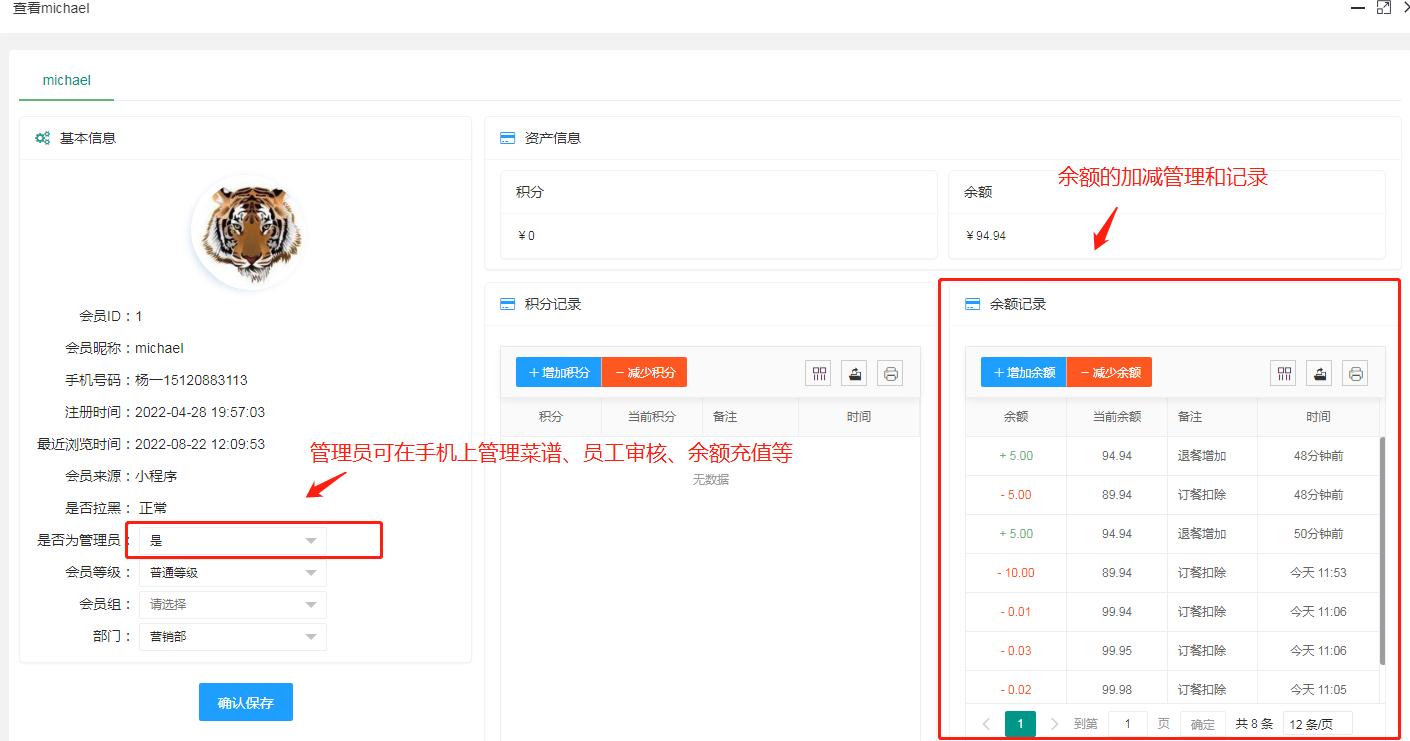Viewport: 1410px width, 741px height.
Task: Open the 12条/页 page size selector
Action: click(x=1317, y=724)
